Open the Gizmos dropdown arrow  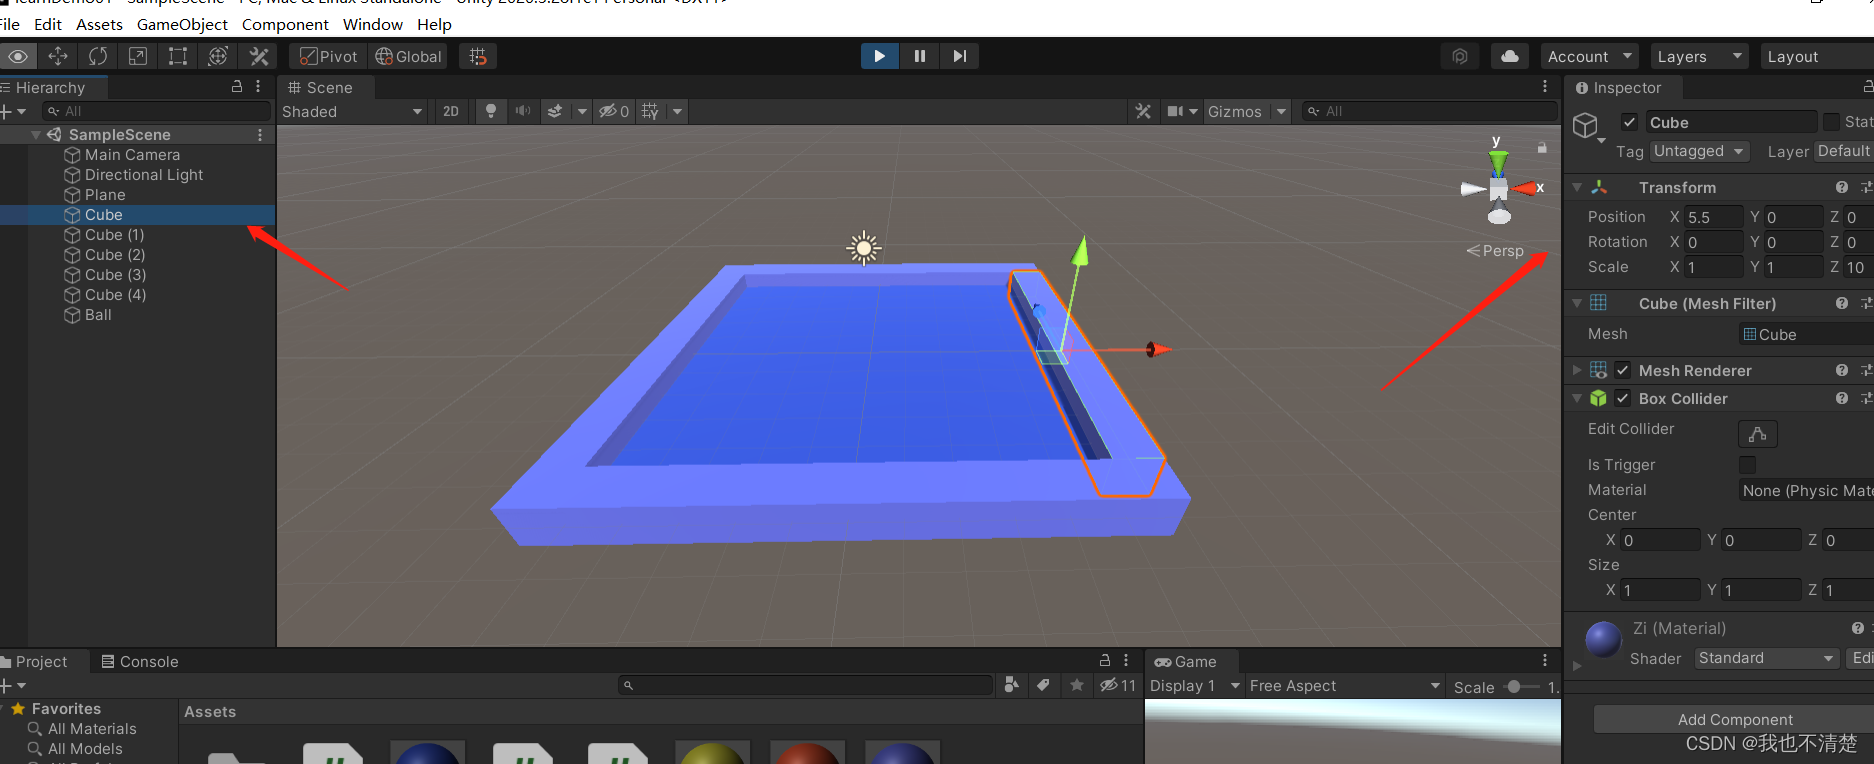point(1281,111)
